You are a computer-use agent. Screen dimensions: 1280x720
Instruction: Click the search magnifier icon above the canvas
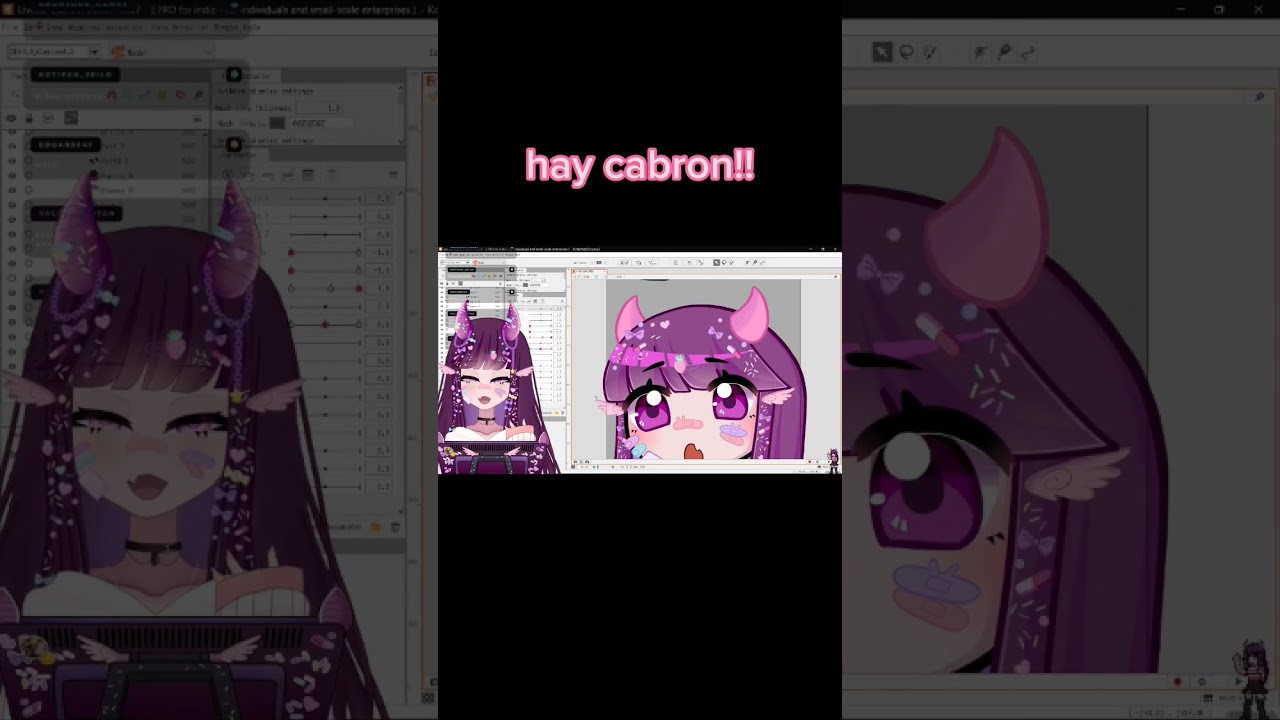coord(1259,97)
